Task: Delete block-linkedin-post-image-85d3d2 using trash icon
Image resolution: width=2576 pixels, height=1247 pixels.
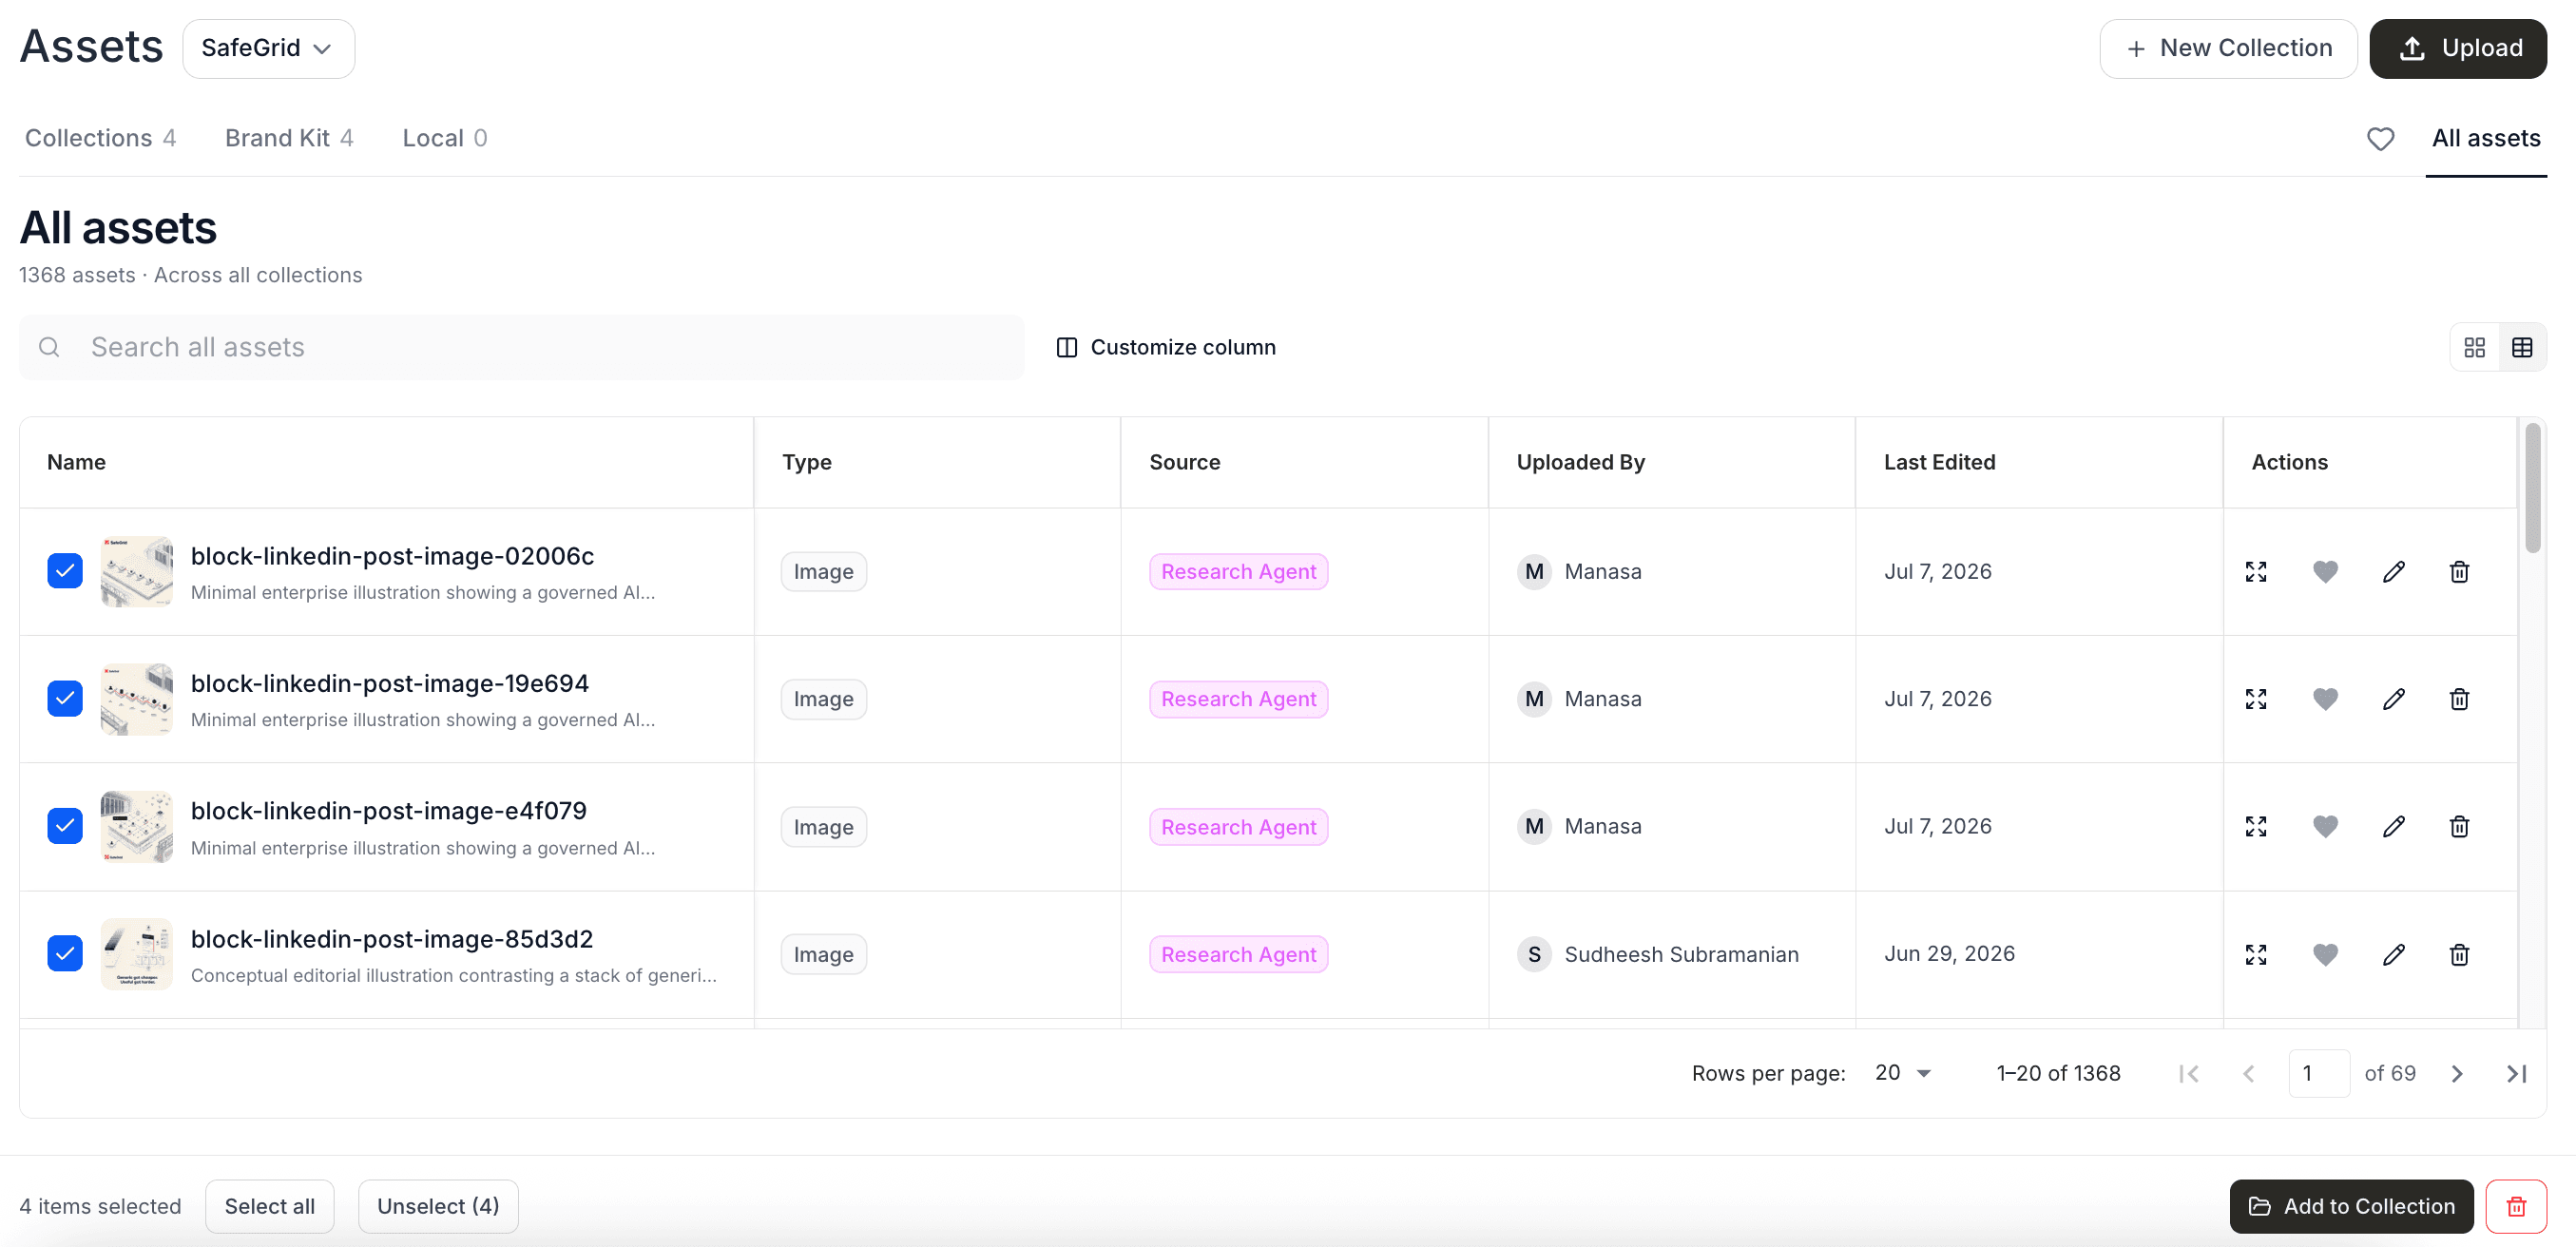Action: (2459, 954)
